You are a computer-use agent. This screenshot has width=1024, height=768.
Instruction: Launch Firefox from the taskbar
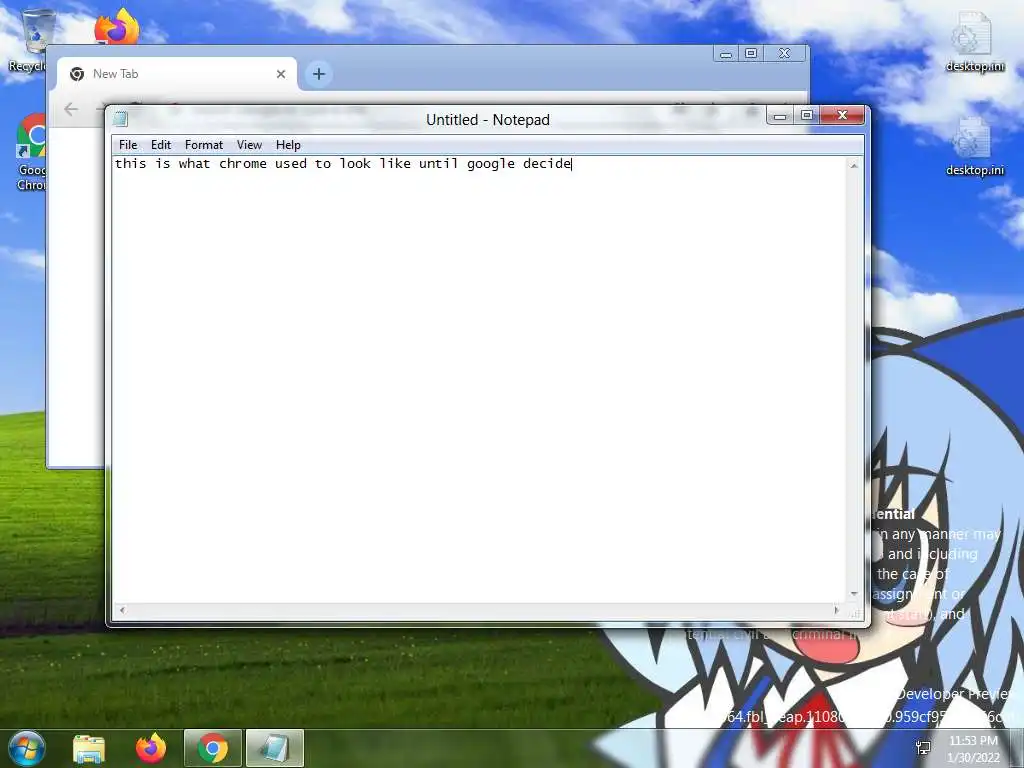click(x=151, y=748)
